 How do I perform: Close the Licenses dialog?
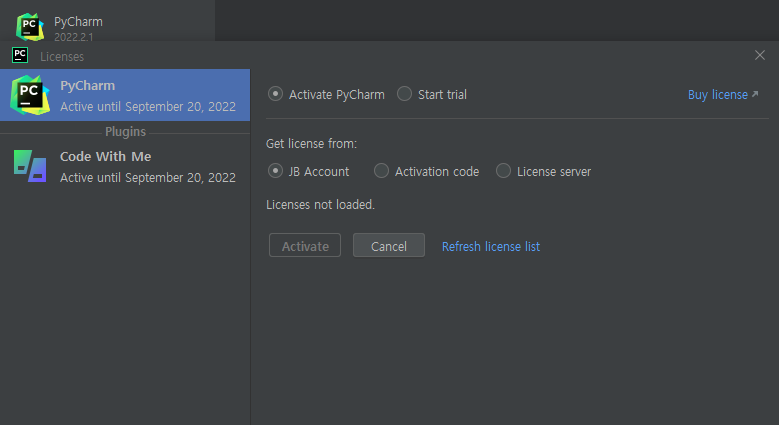[x=760, y=55]
